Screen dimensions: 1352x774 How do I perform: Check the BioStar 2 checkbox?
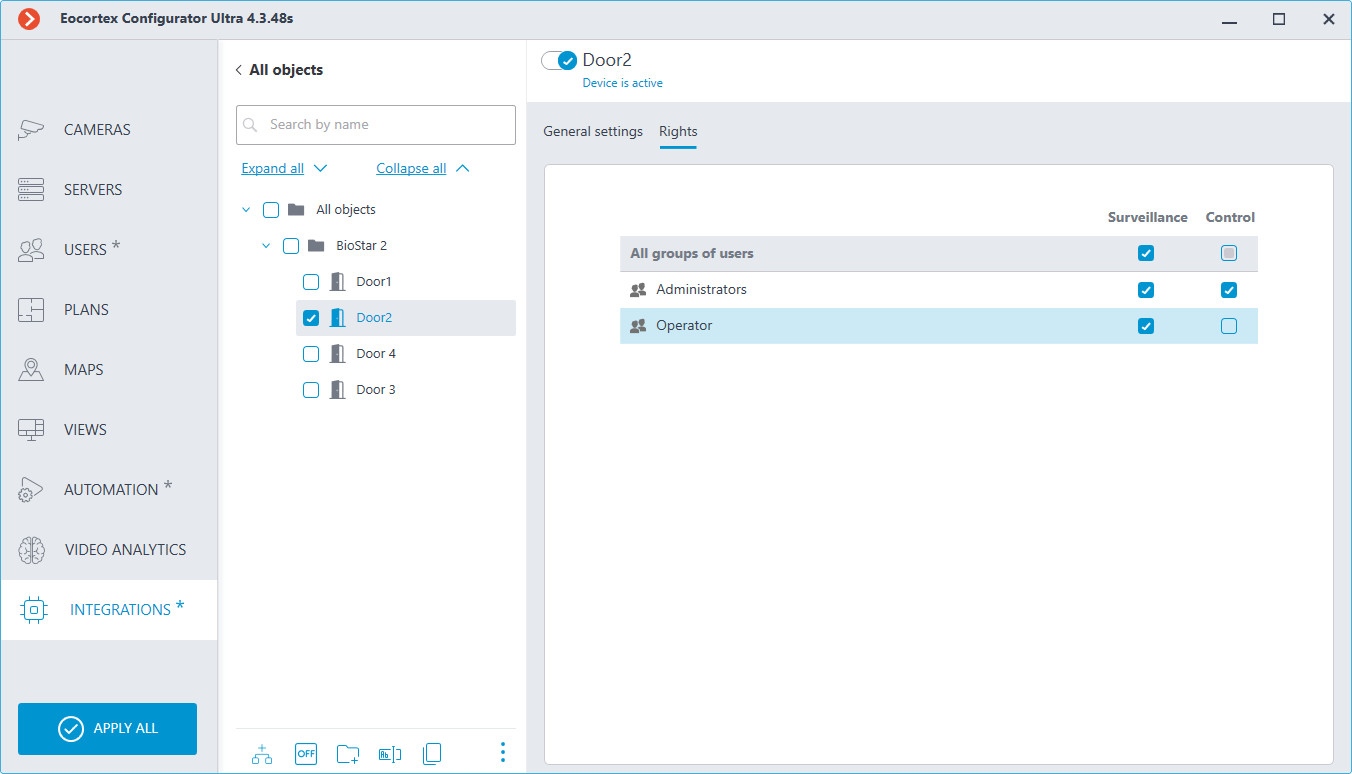point(291,246)
